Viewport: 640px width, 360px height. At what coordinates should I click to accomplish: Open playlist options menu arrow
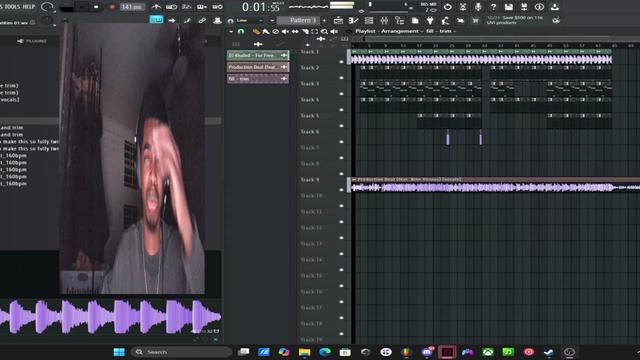[231, 31]
